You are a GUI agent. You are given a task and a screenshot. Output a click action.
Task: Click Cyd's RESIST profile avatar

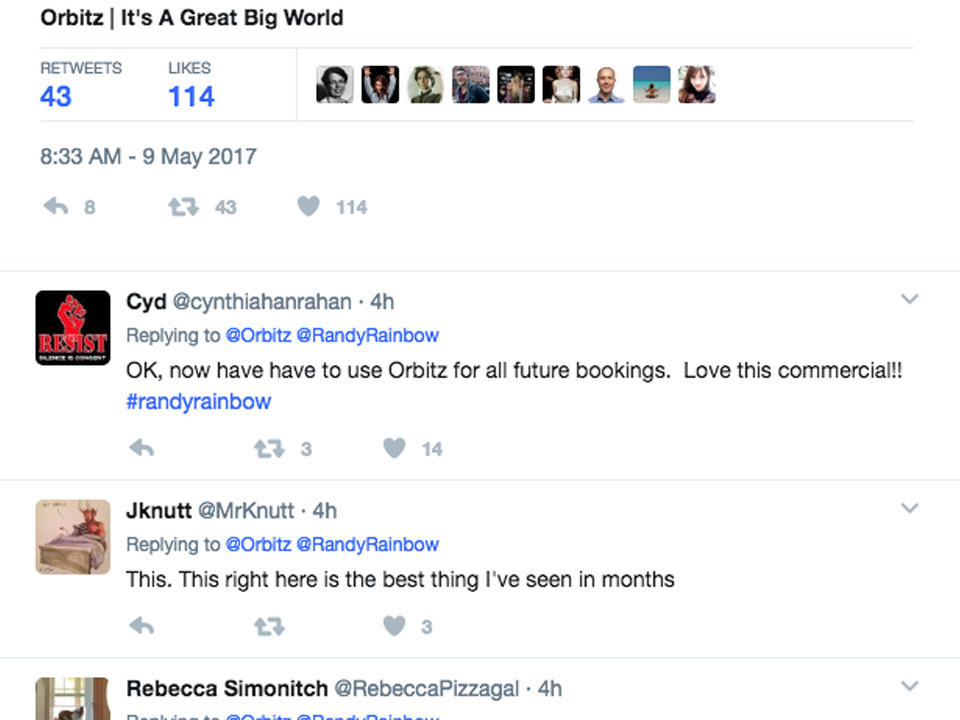tap(73, 327)
